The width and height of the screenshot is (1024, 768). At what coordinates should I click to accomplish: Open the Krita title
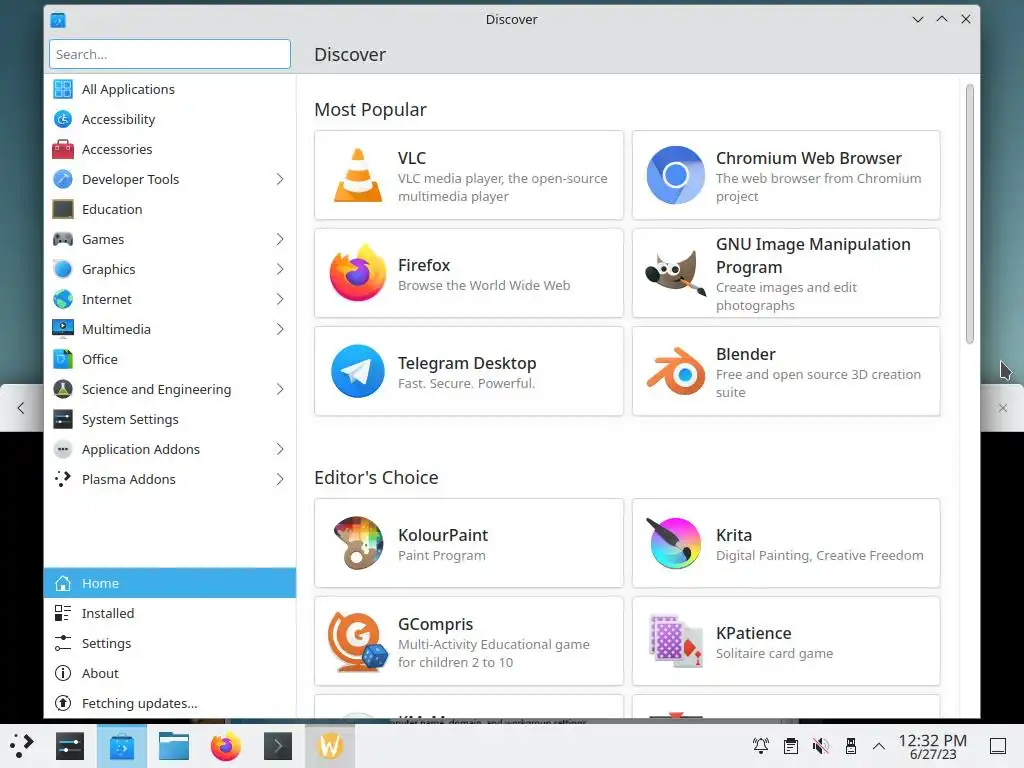pyautogui.click(x=733, y=536)
